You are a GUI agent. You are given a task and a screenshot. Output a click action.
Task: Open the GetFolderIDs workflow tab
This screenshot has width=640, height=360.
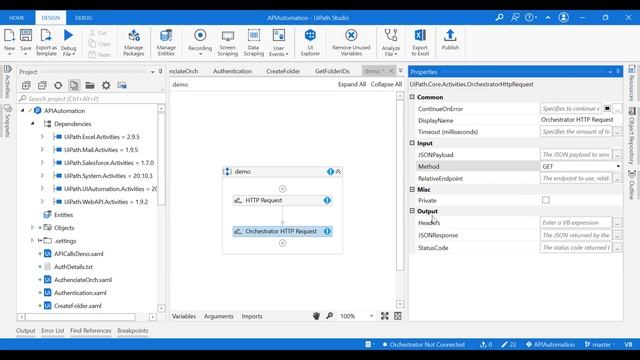pyautogui.click(x=332, y=71)
